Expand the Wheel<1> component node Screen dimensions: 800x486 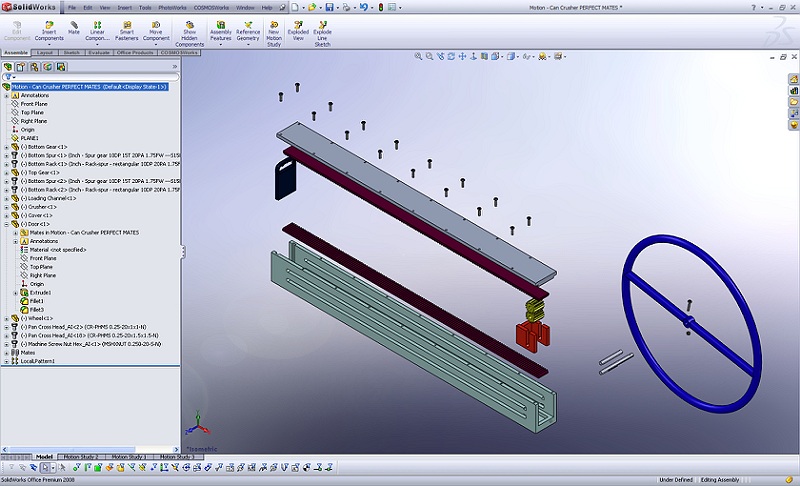6,318
